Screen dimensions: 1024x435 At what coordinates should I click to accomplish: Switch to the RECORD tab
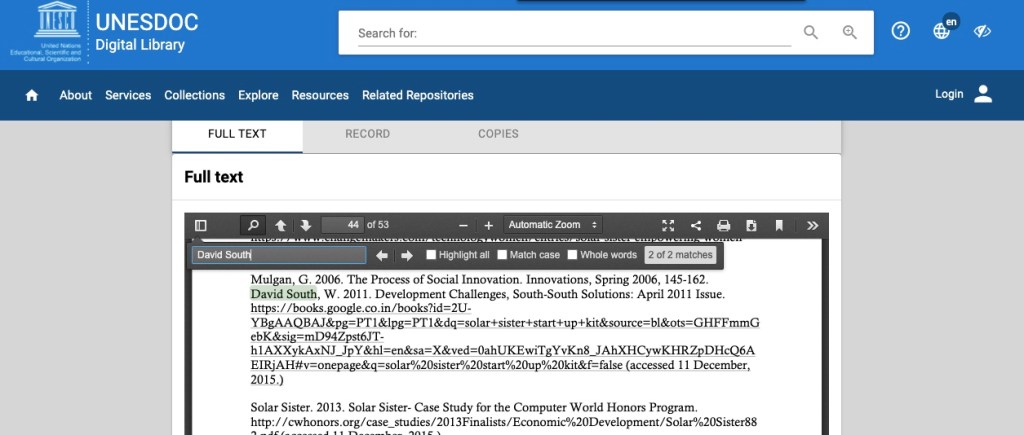pos(367,134)
